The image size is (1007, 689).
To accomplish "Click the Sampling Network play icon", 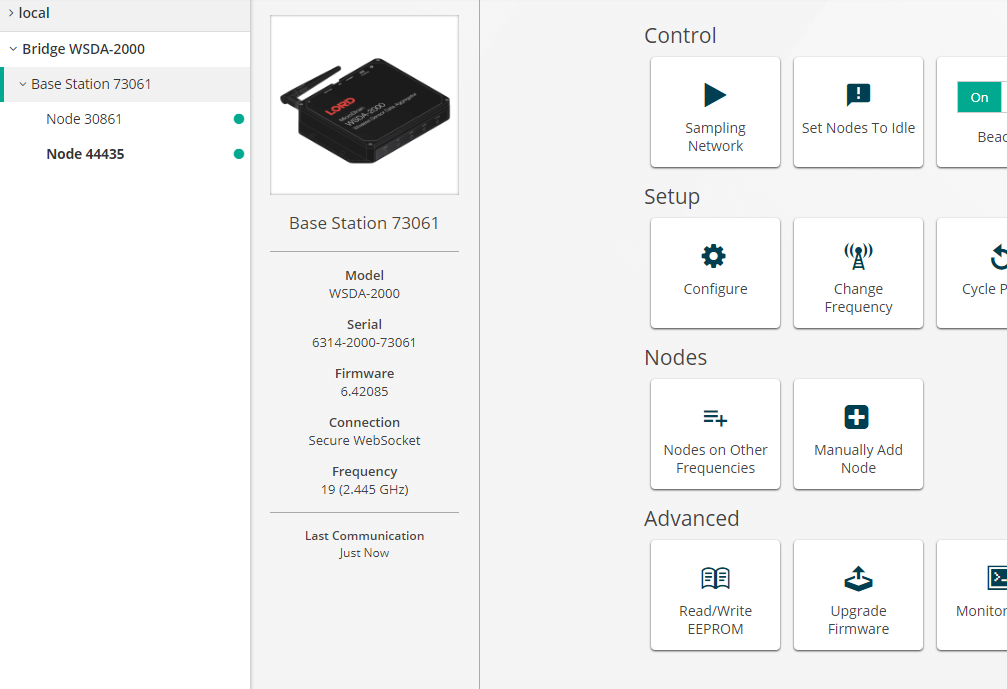I will [715, 95].
